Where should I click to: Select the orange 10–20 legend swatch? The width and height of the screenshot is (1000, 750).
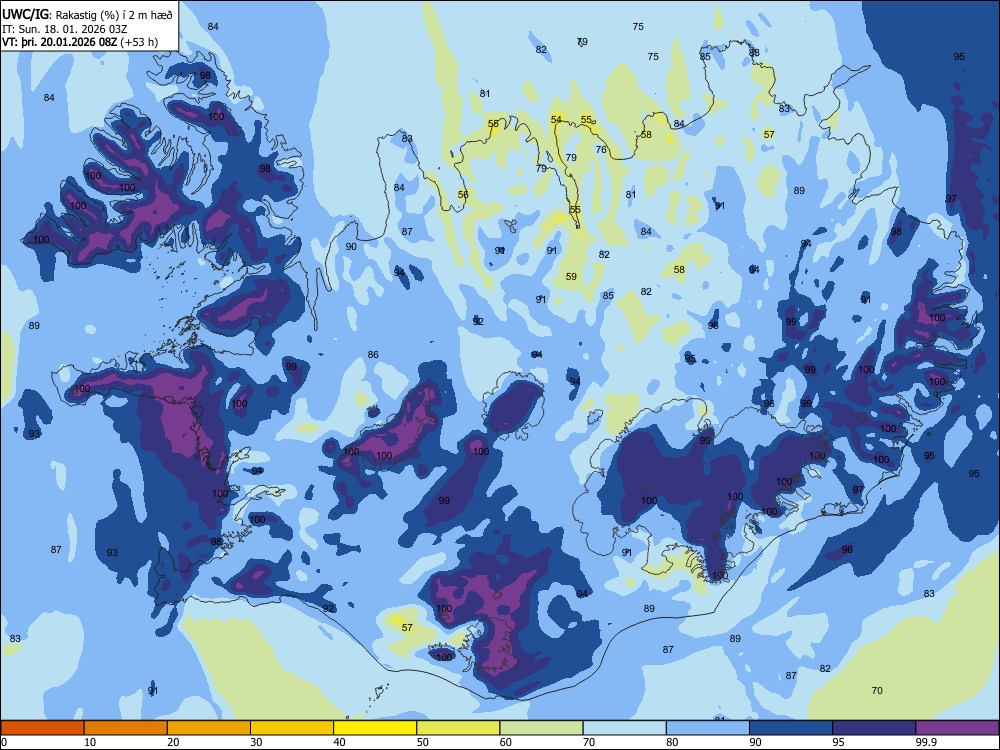(126, 728)
